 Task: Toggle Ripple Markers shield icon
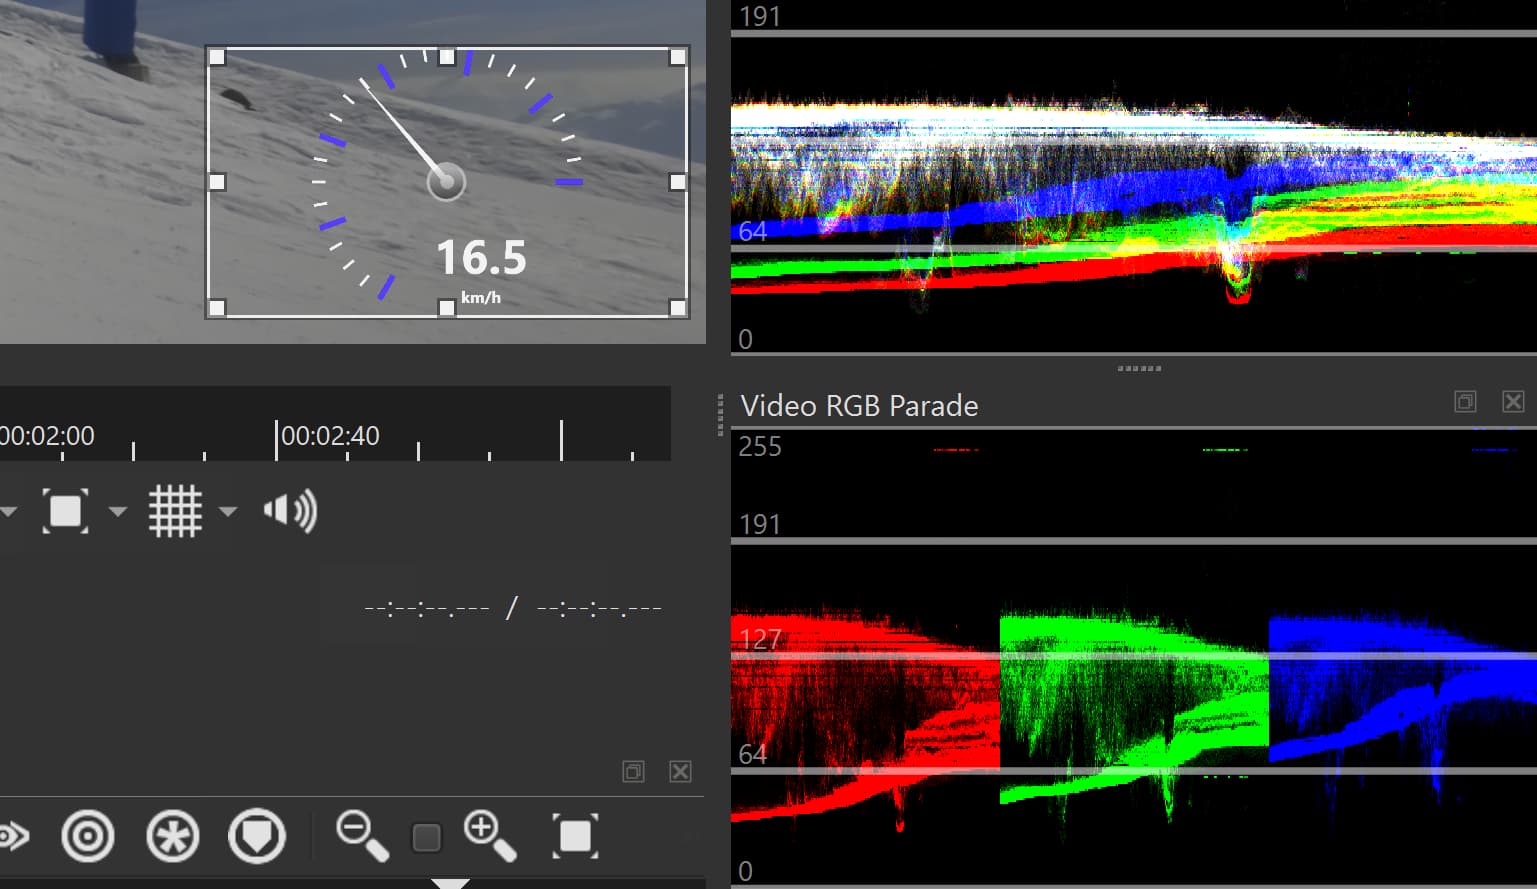257,836
